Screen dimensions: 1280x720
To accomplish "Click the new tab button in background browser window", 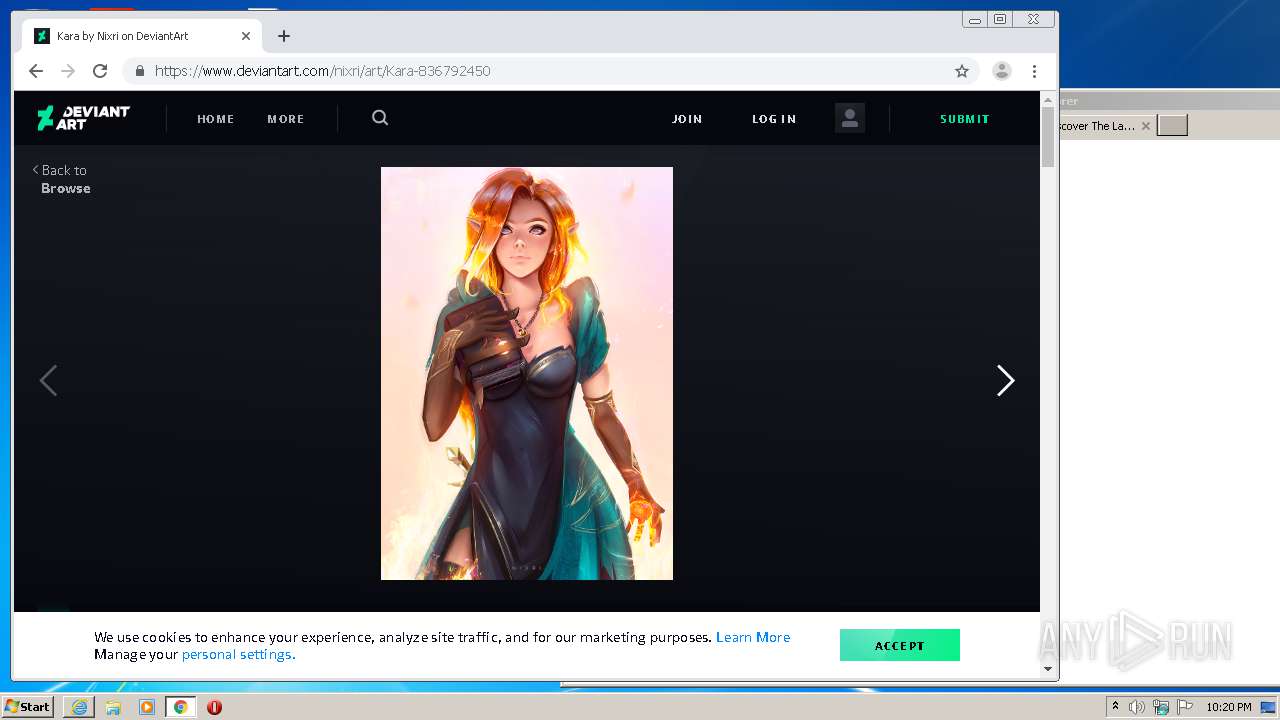I will coord(1172,125).
